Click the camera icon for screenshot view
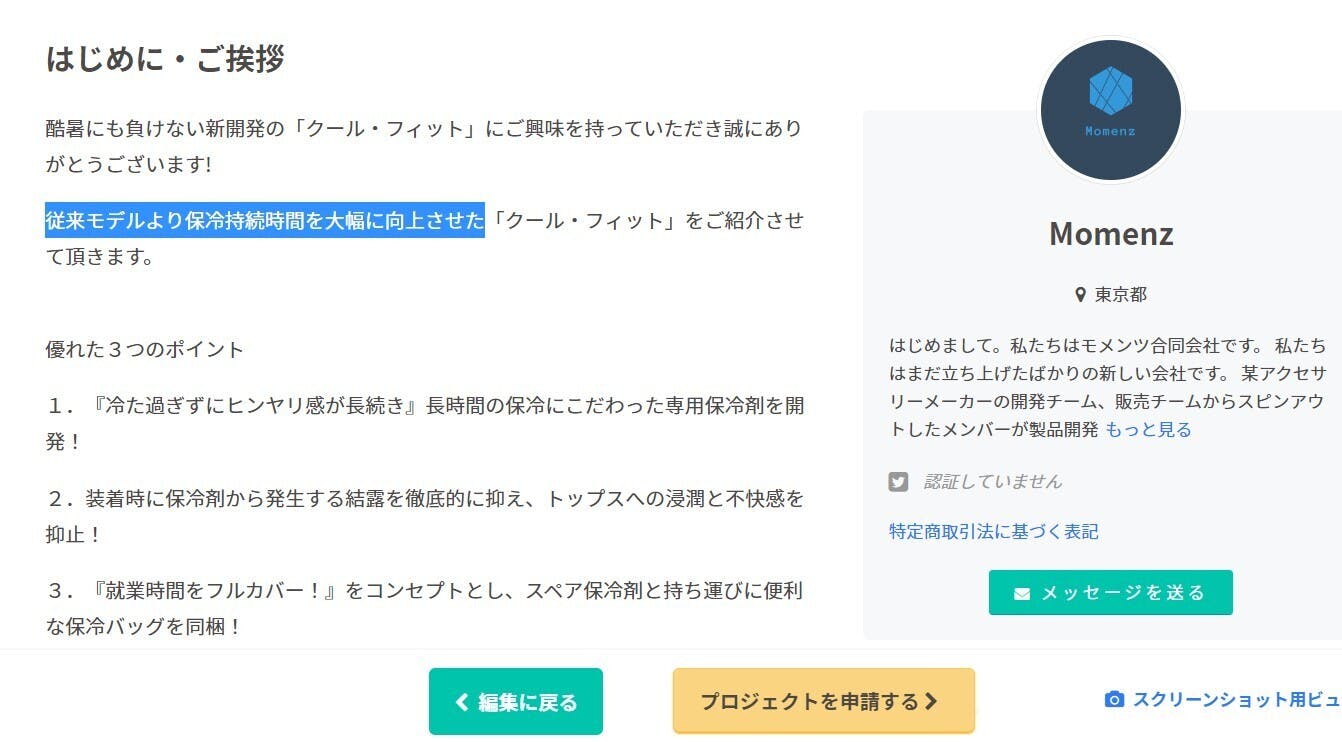This screenshot has width=1342, height=742. 1114,699
